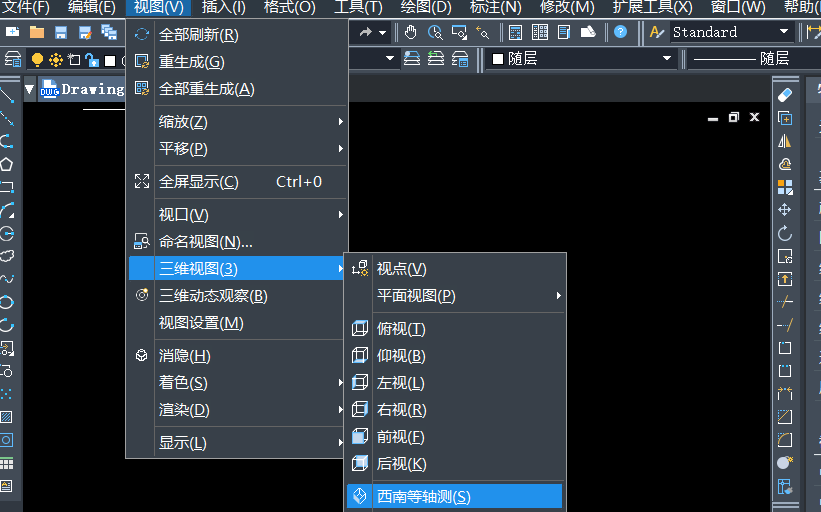
Task: Select the Erase tool
Action: tap(784, 95)
